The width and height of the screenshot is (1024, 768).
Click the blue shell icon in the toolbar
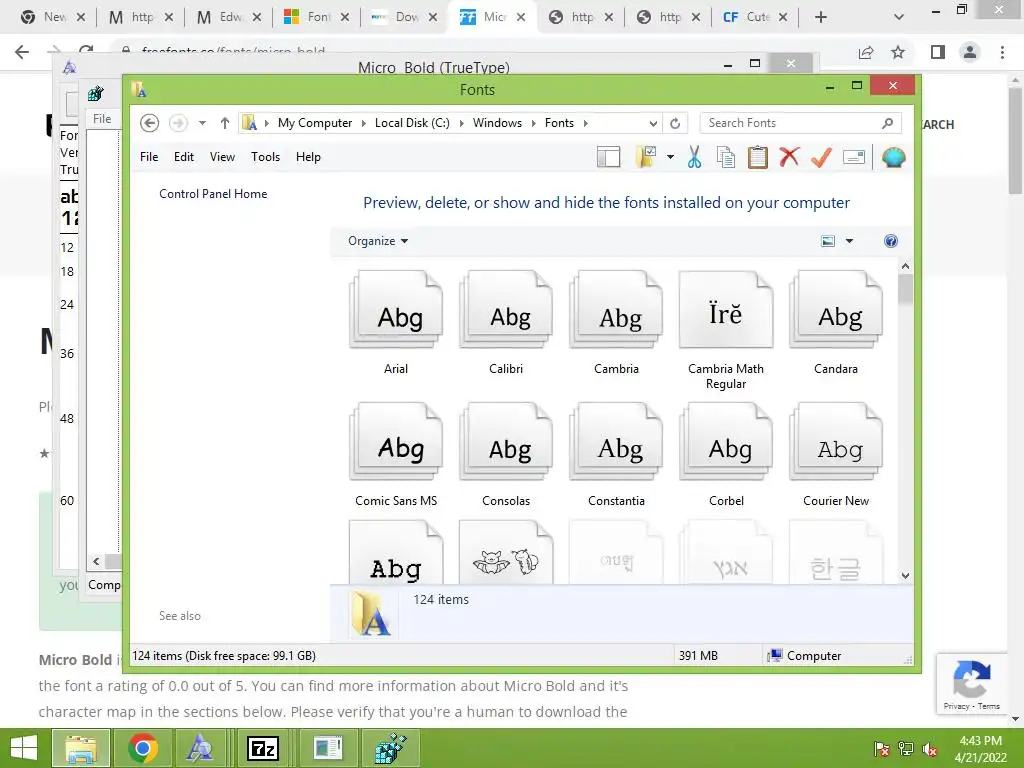[893, 157]
